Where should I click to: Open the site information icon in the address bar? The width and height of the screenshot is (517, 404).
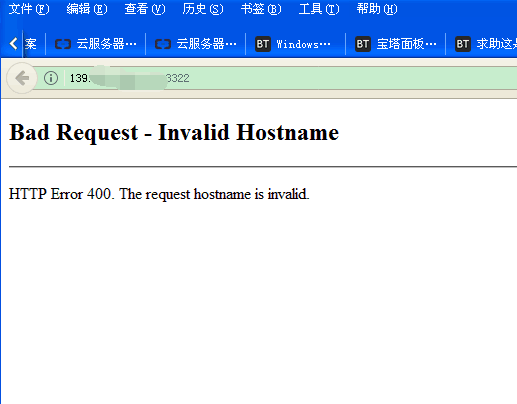click(51, 78)
